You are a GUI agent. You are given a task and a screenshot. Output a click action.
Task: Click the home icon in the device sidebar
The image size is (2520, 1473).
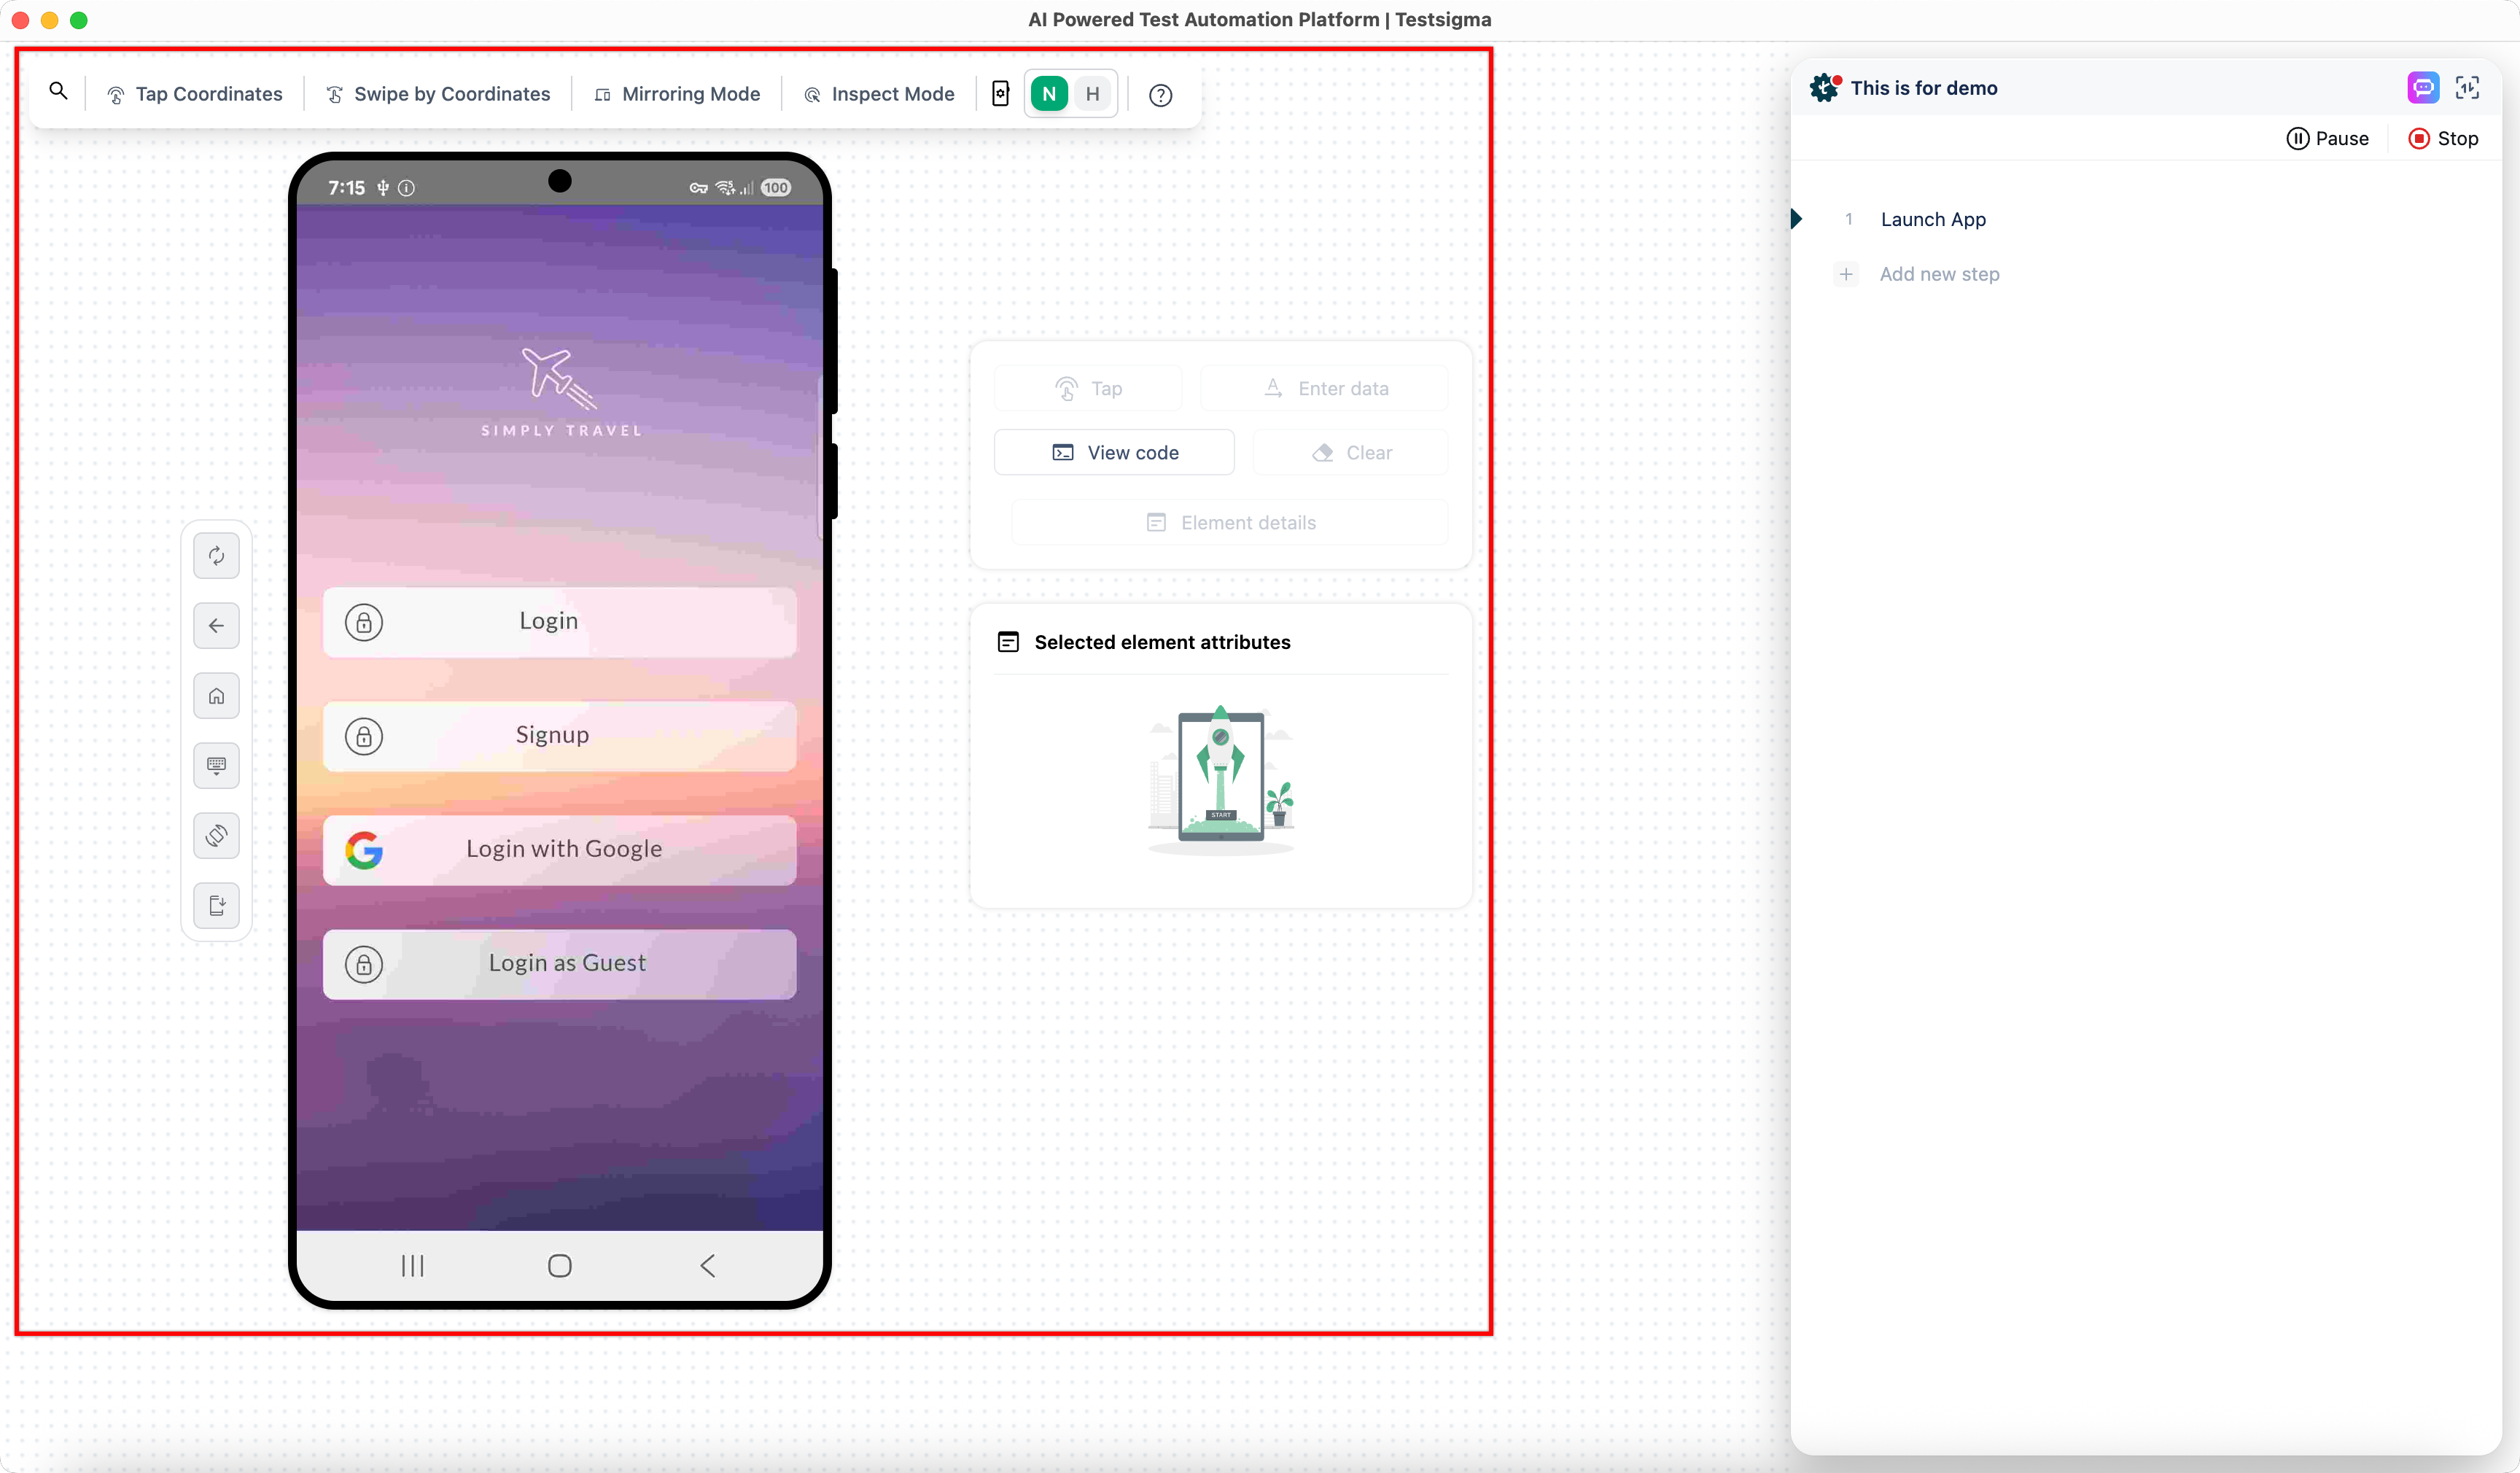click(216, 696)
